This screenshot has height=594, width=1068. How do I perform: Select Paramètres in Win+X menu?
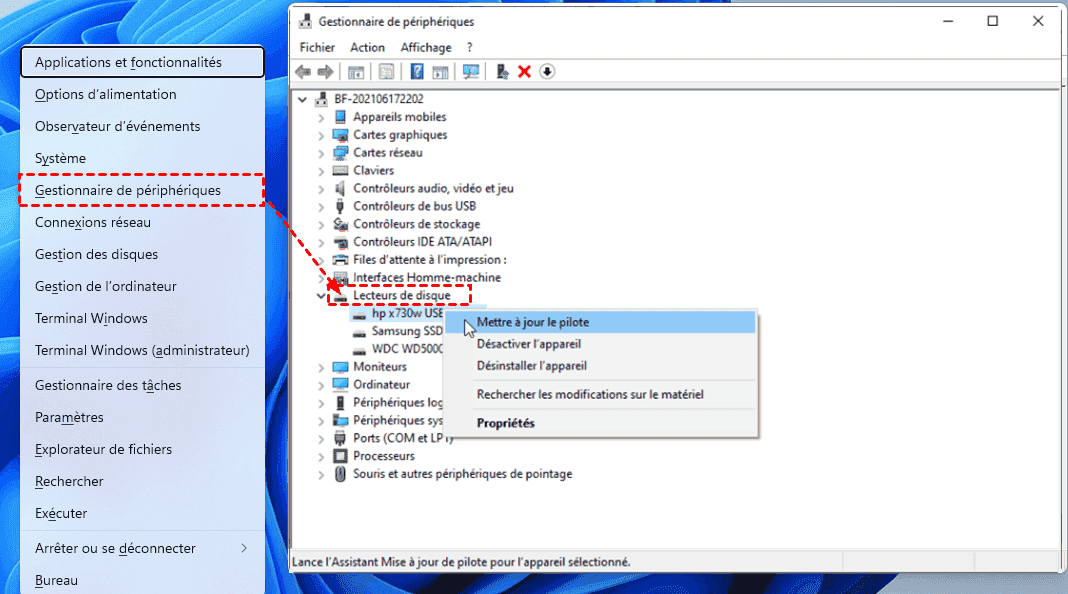click(x=142, y=418)
